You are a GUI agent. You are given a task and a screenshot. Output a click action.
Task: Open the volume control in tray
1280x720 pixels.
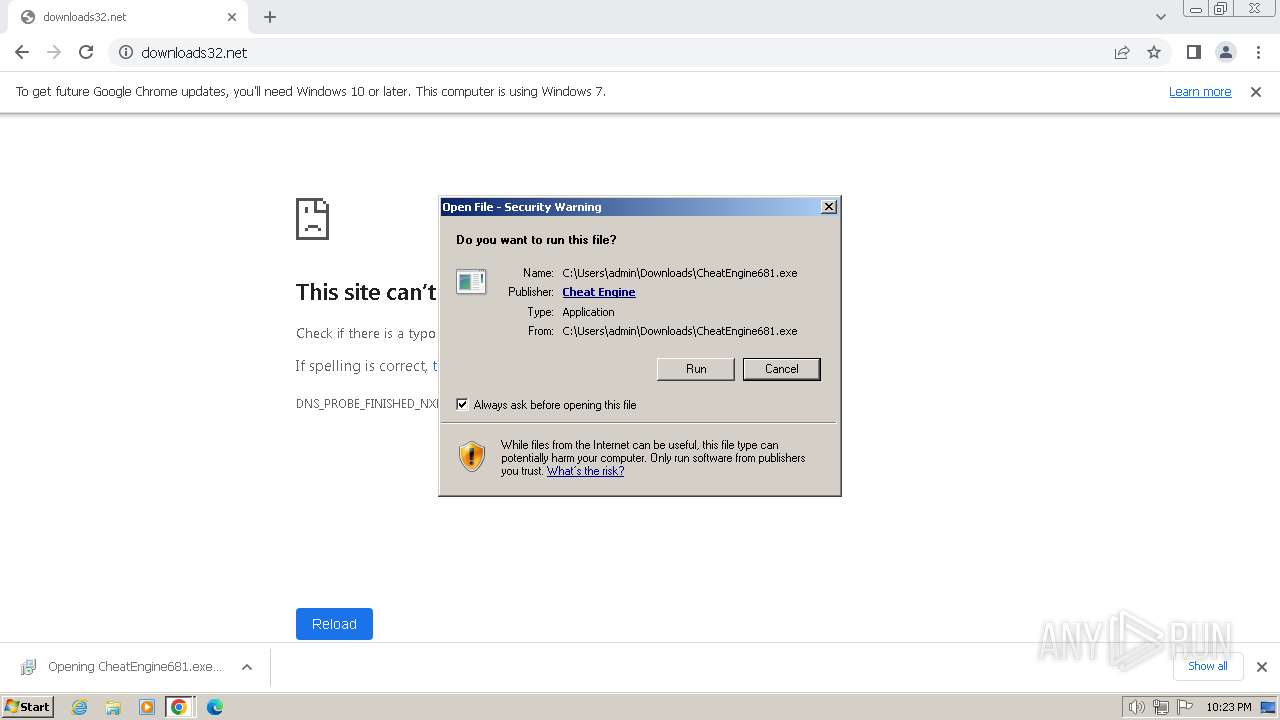[1136, 707]
